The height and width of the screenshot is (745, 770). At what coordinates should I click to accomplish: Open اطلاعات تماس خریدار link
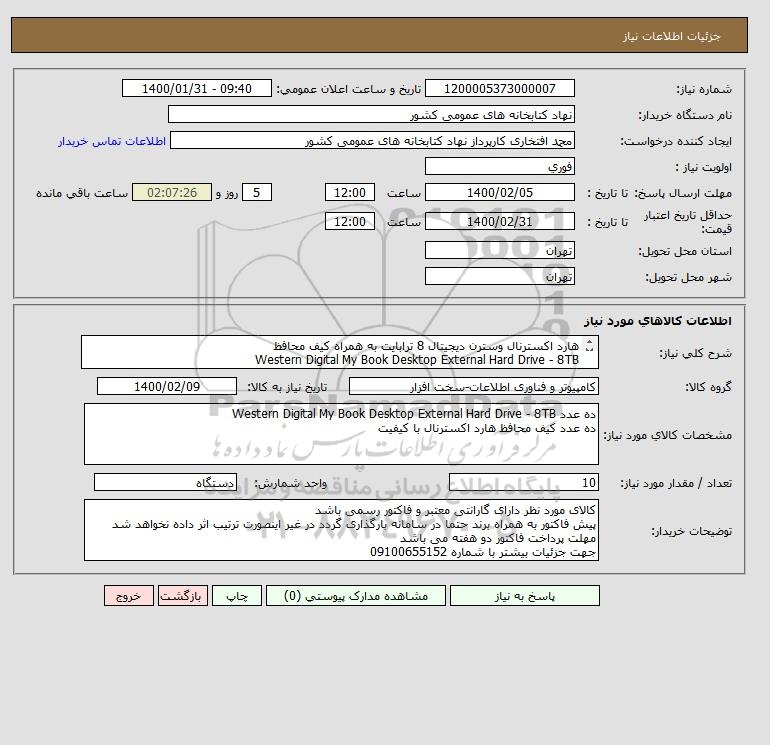(x=112, y=141)
